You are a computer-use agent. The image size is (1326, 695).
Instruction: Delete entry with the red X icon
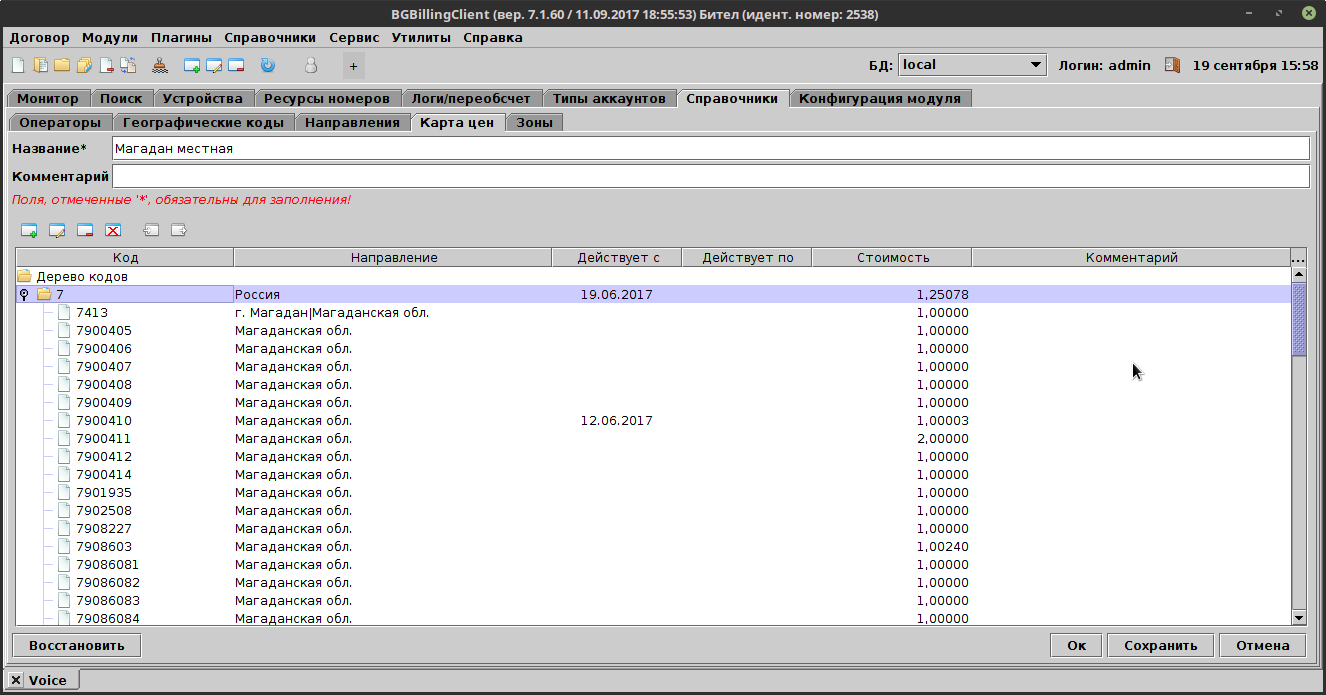click(x=113, y=230)
